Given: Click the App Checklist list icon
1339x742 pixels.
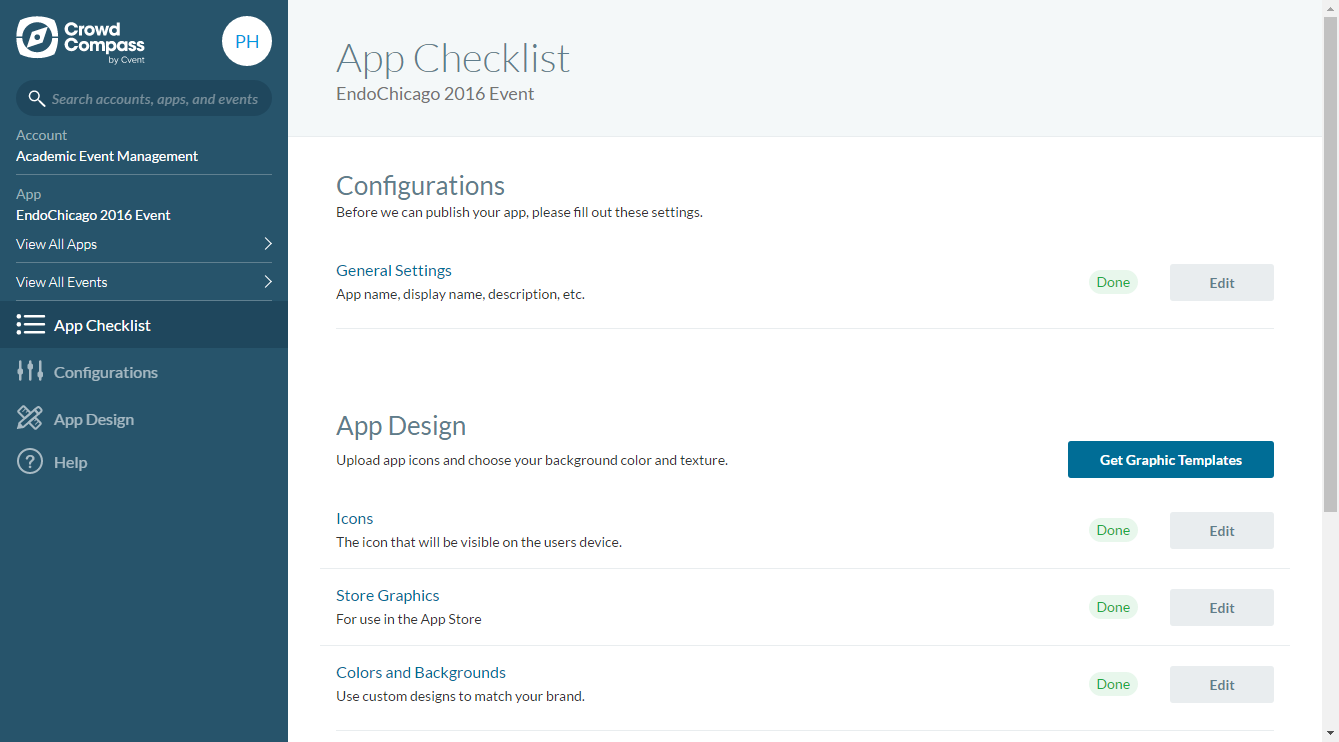Looking at the screenshot, I should pos(31,325).
